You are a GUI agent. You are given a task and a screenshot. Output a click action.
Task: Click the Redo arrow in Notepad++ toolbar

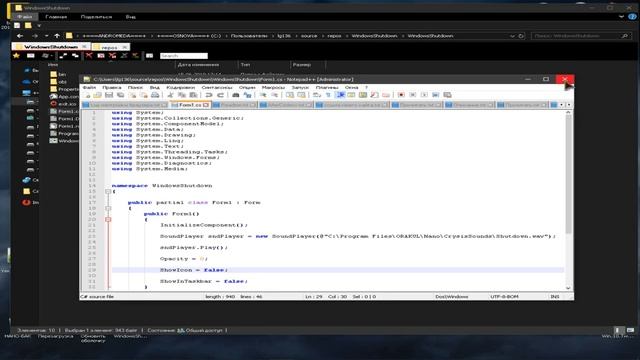[220, 95]
